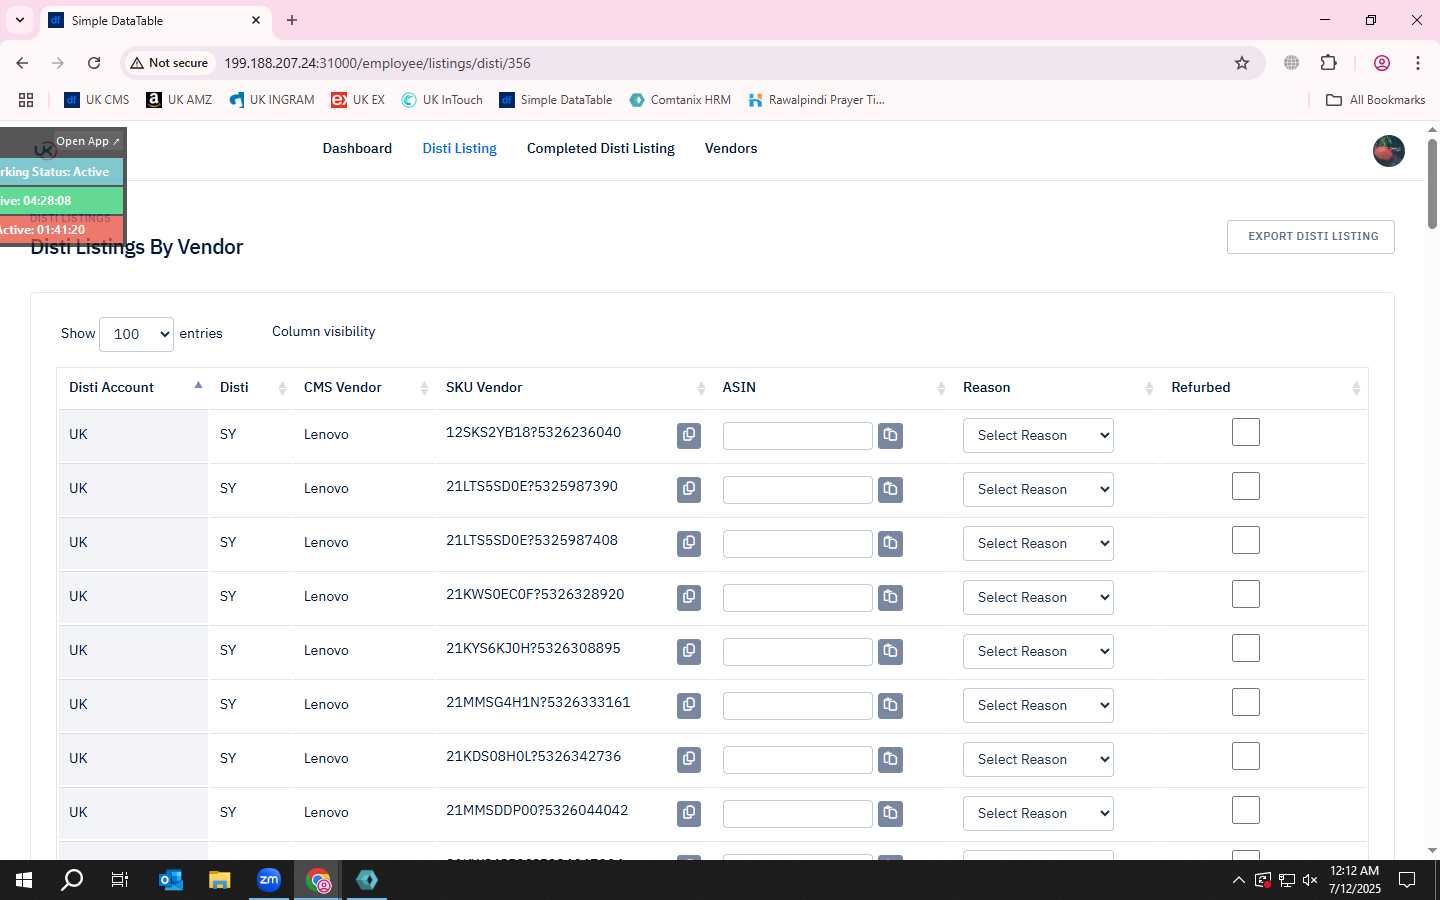Copy SKU 21KWS0EC0F?5326328920 with its copy icon
The height and width of the screenshot is (900, 1440).
click(689, 597)
